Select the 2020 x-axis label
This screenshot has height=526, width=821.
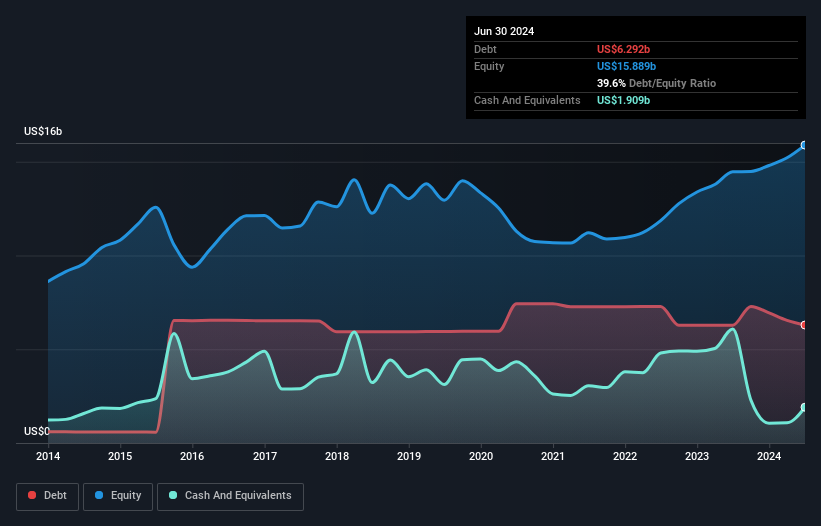(481, 456)
